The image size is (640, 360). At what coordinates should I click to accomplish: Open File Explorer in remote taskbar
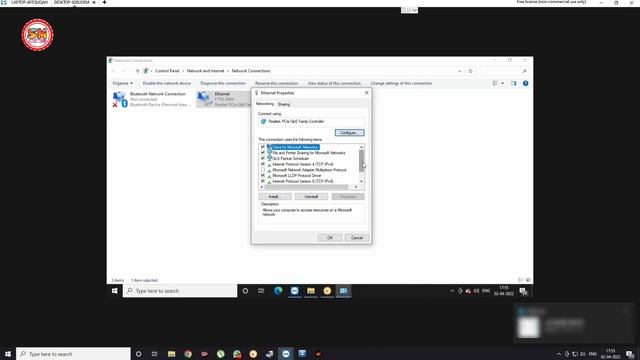(x=311, y=291)
